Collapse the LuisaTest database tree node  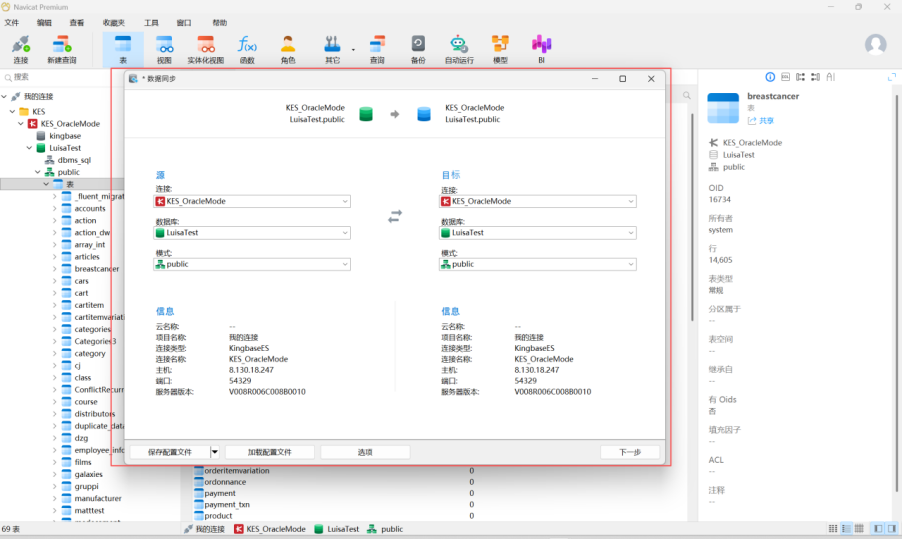[x=30, y=147]
